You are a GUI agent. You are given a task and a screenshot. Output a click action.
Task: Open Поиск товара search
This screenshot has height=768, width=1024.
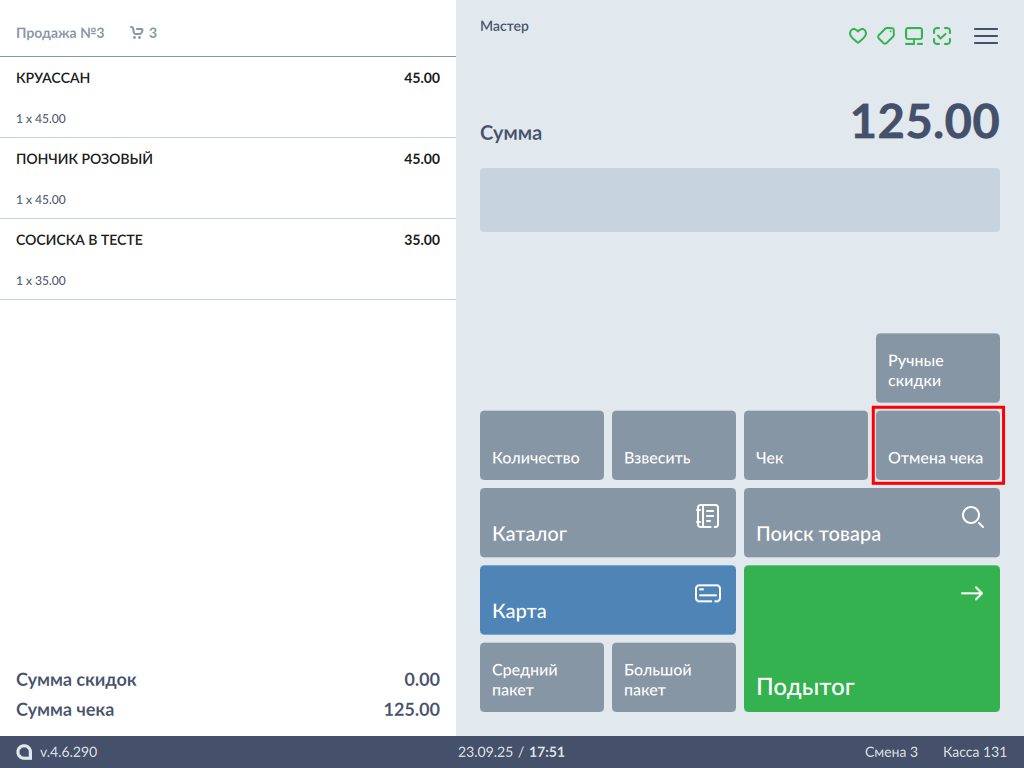click(871, 522)
